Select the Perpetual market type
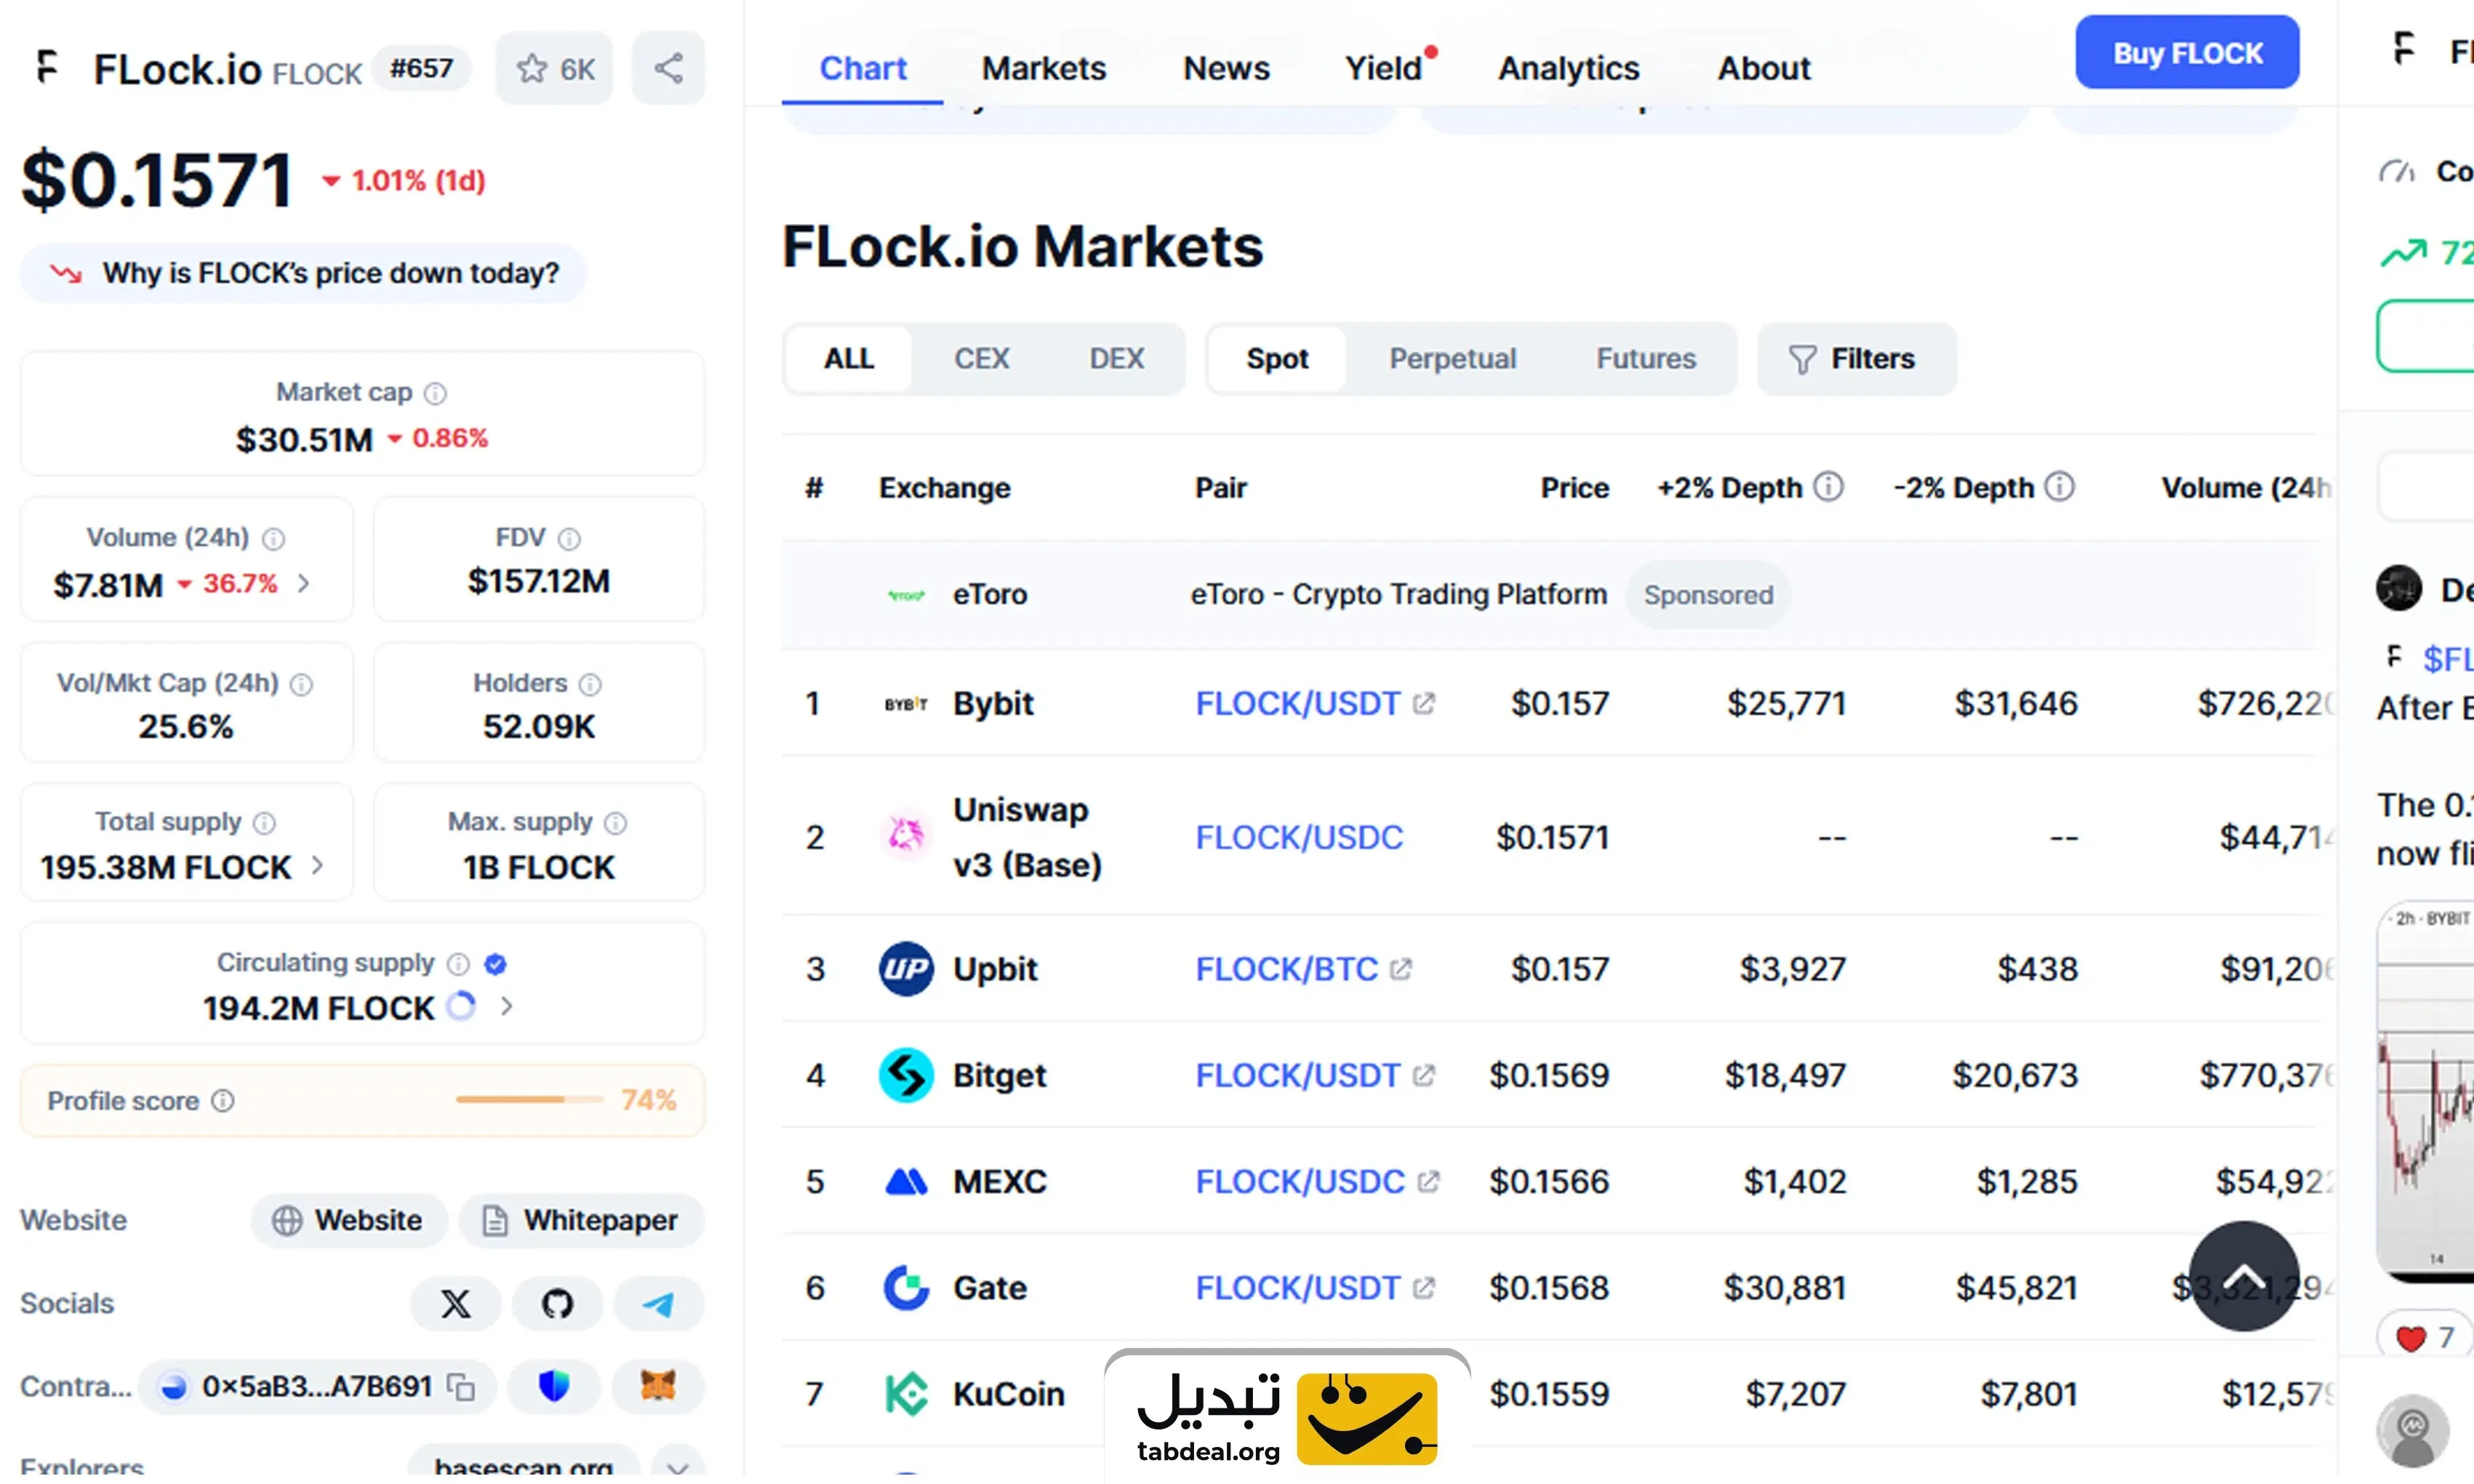 coord(1452,359)
